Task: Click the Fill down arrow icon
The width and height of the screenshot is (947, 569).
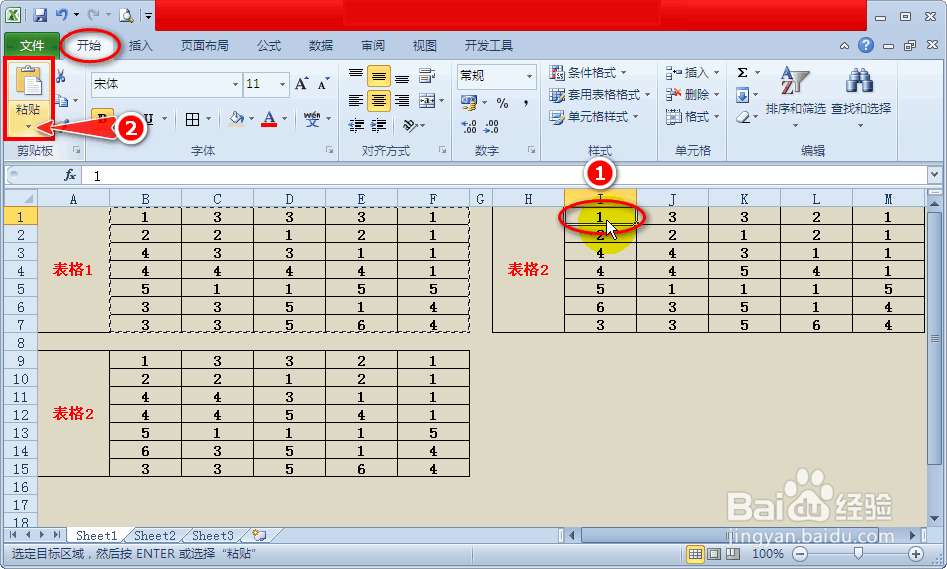Action: pyautogui.click(x=742, y=95)
